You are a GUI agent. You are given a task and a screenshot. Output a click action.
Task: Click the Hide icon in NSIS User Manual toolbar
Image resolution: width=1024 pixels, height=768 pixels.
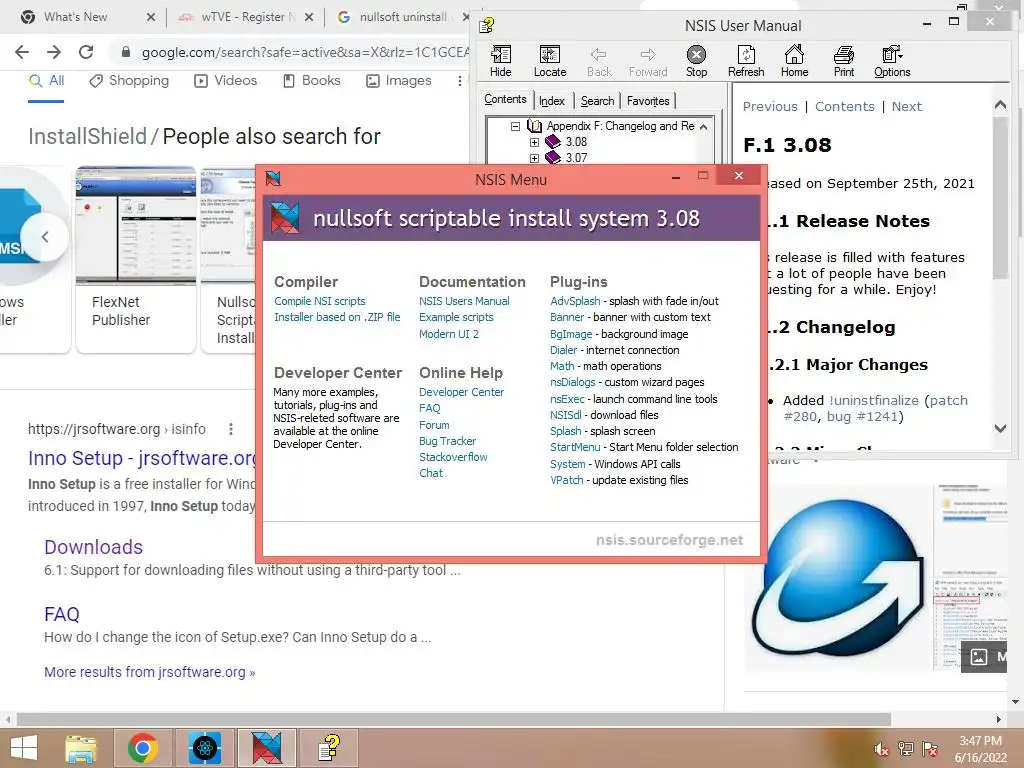click(501, 61)
